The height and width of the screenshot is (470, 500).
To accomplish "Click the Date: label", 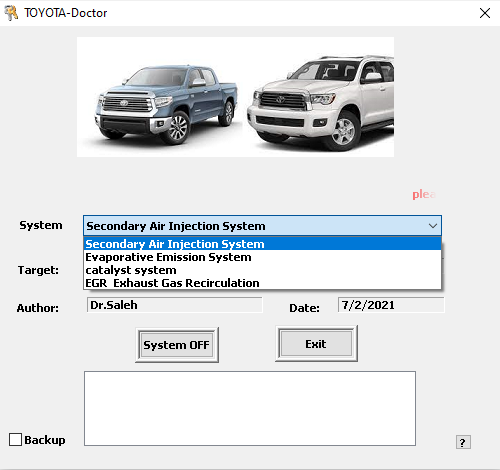I will coord(304,308).
